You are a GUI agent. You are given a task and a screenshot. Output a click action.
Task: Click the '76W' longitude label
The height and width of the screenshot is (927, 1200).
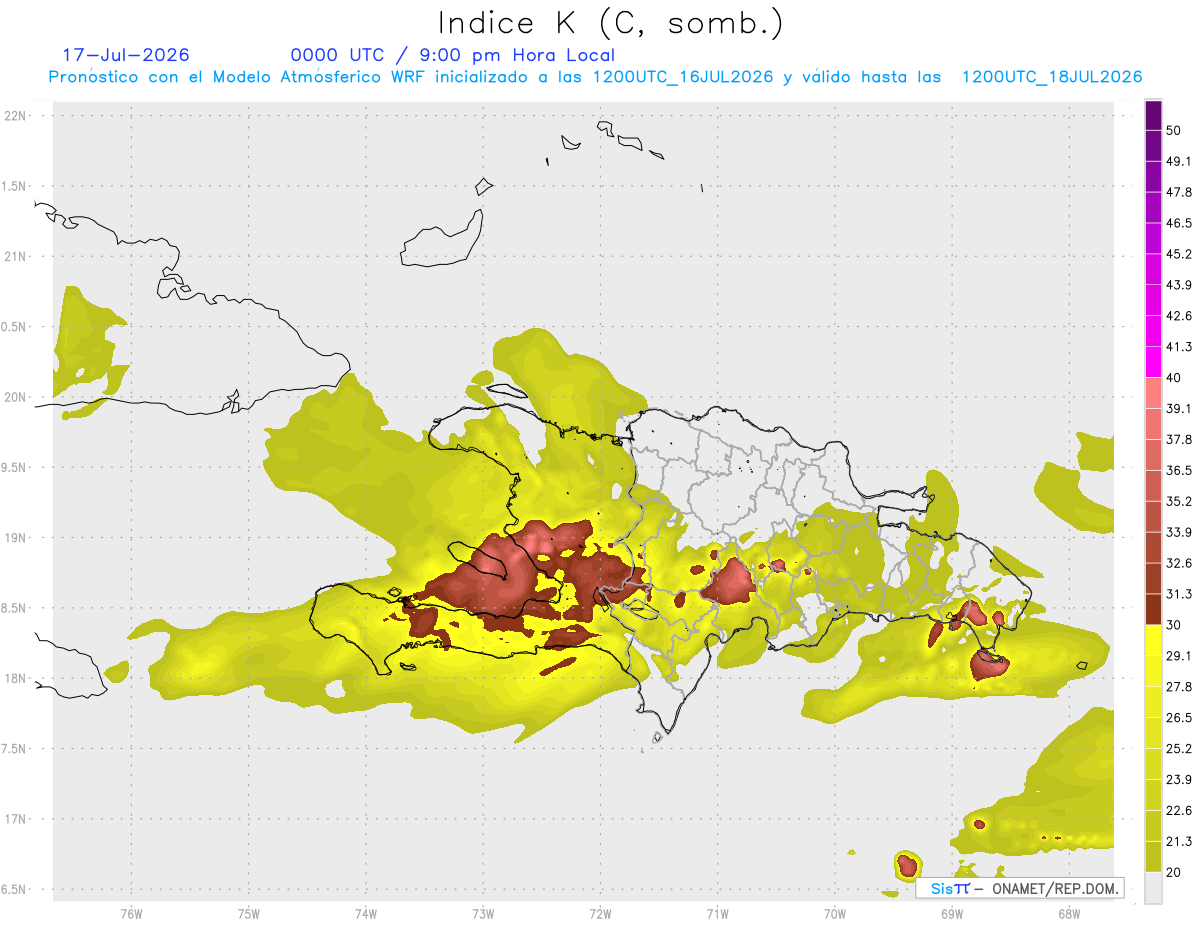(x=131, y=913)
